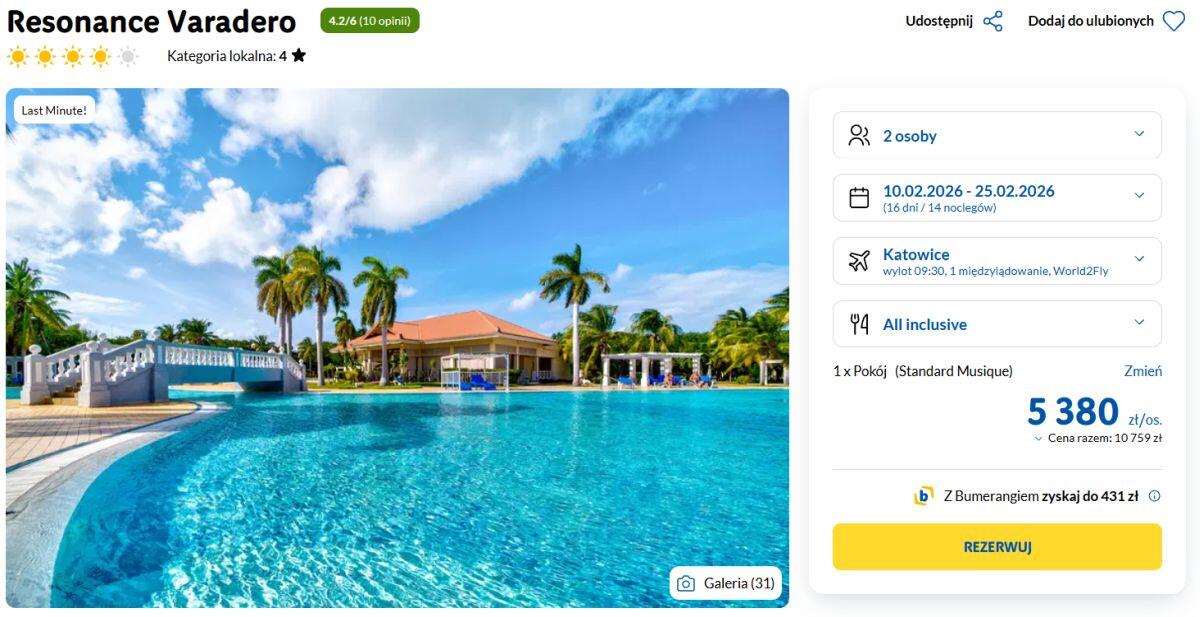Click the calendar icon in the date field

[859, 198]
